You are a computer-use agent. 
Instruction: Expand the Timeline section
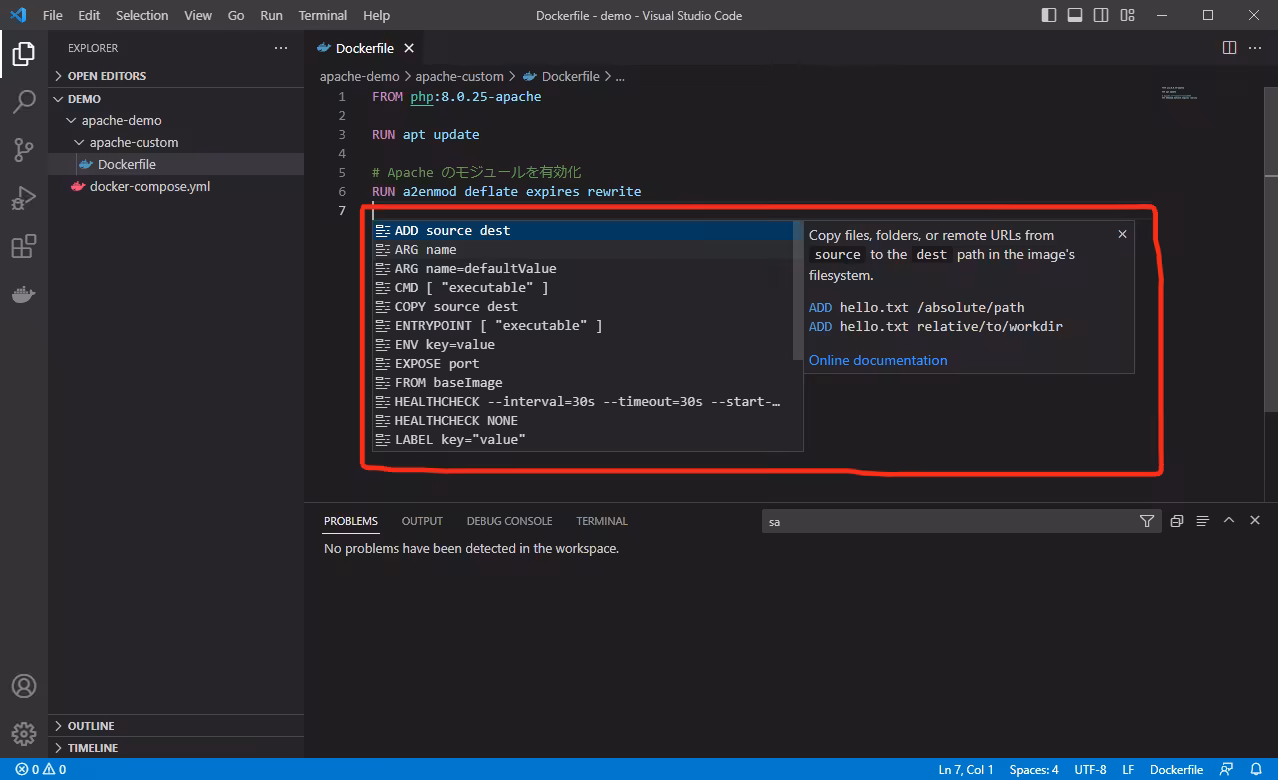tap(176, 748)
